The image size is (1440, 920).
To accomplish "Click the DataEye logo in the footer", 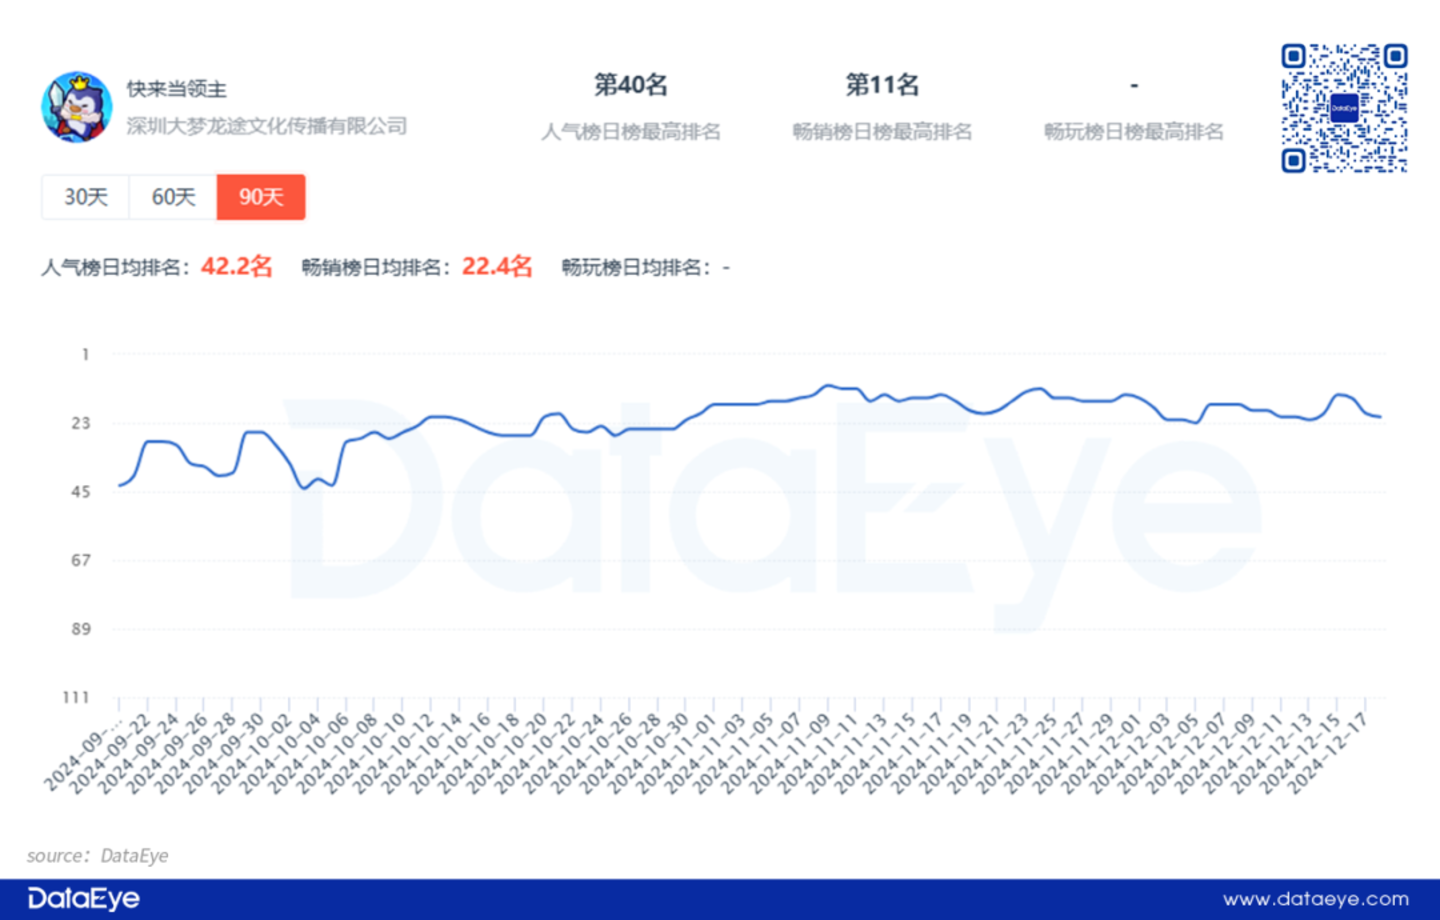I will [x=84, y=899].
